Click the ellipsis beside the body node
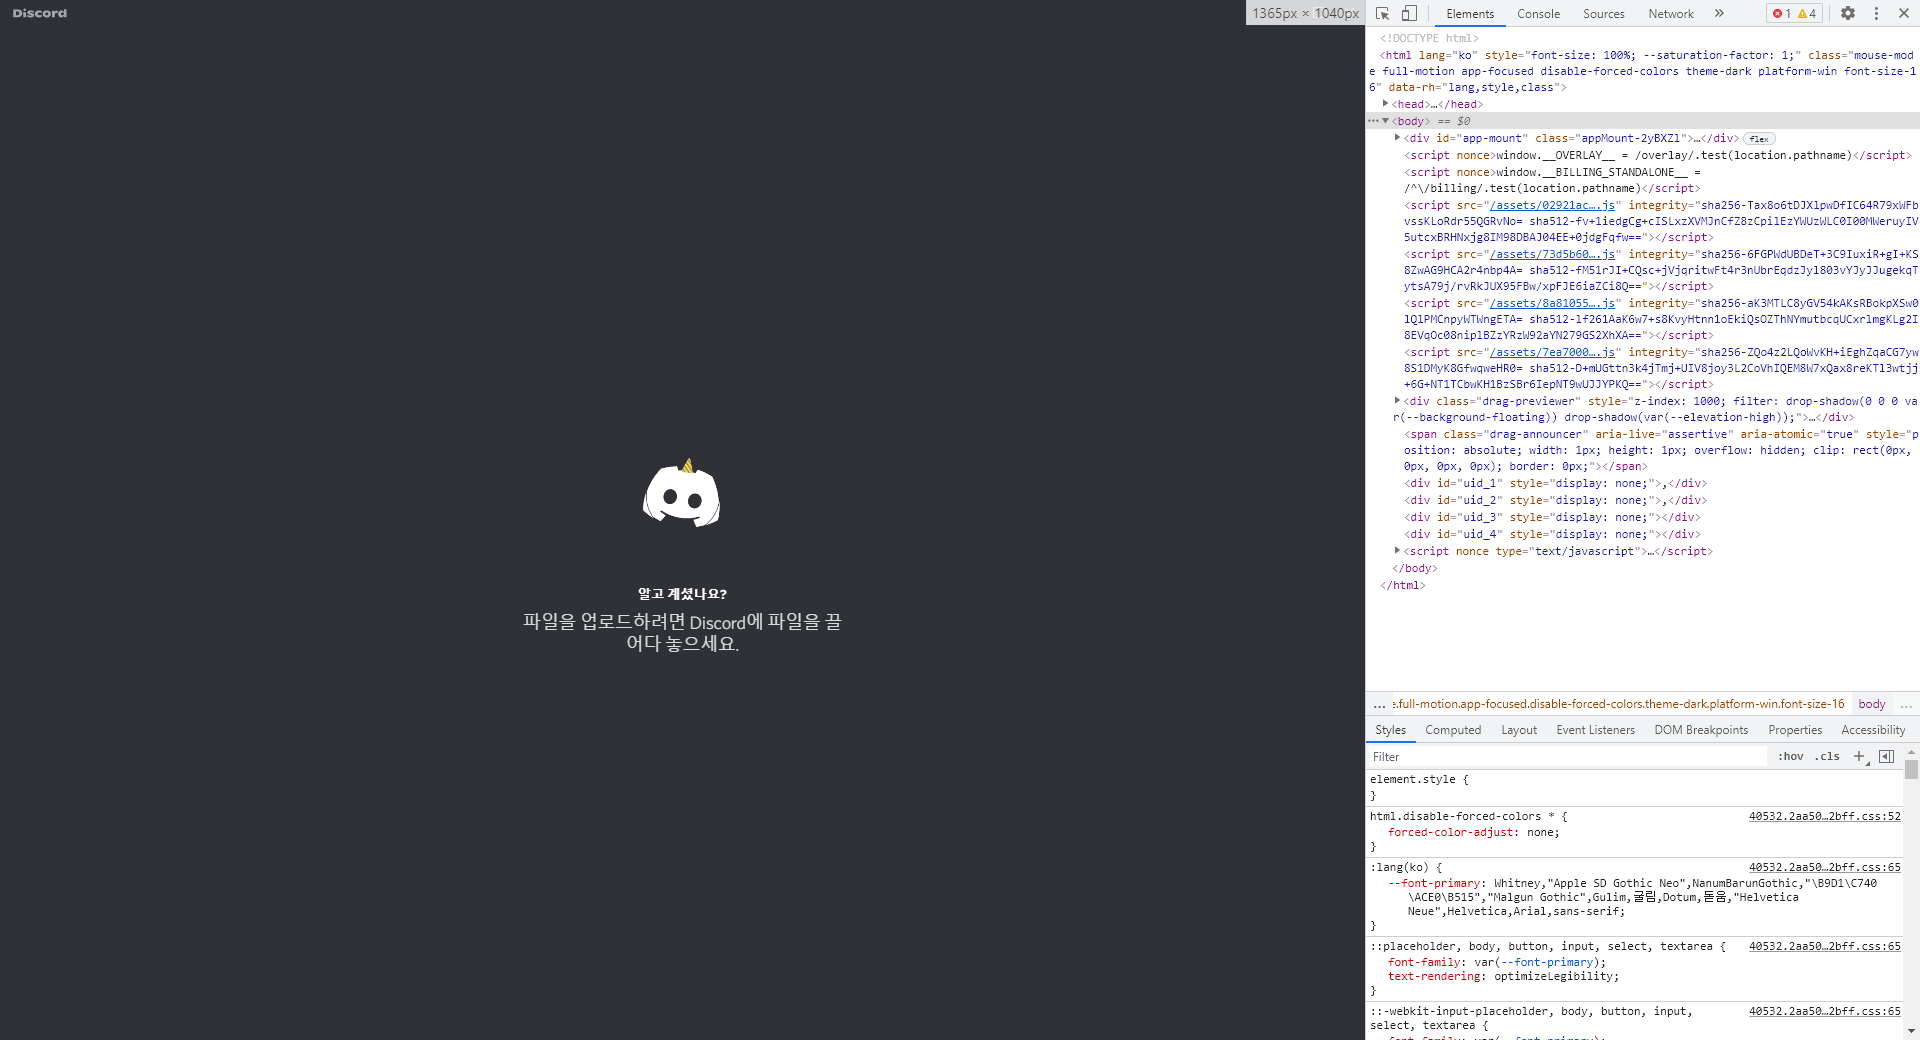 coord(1373,121)
